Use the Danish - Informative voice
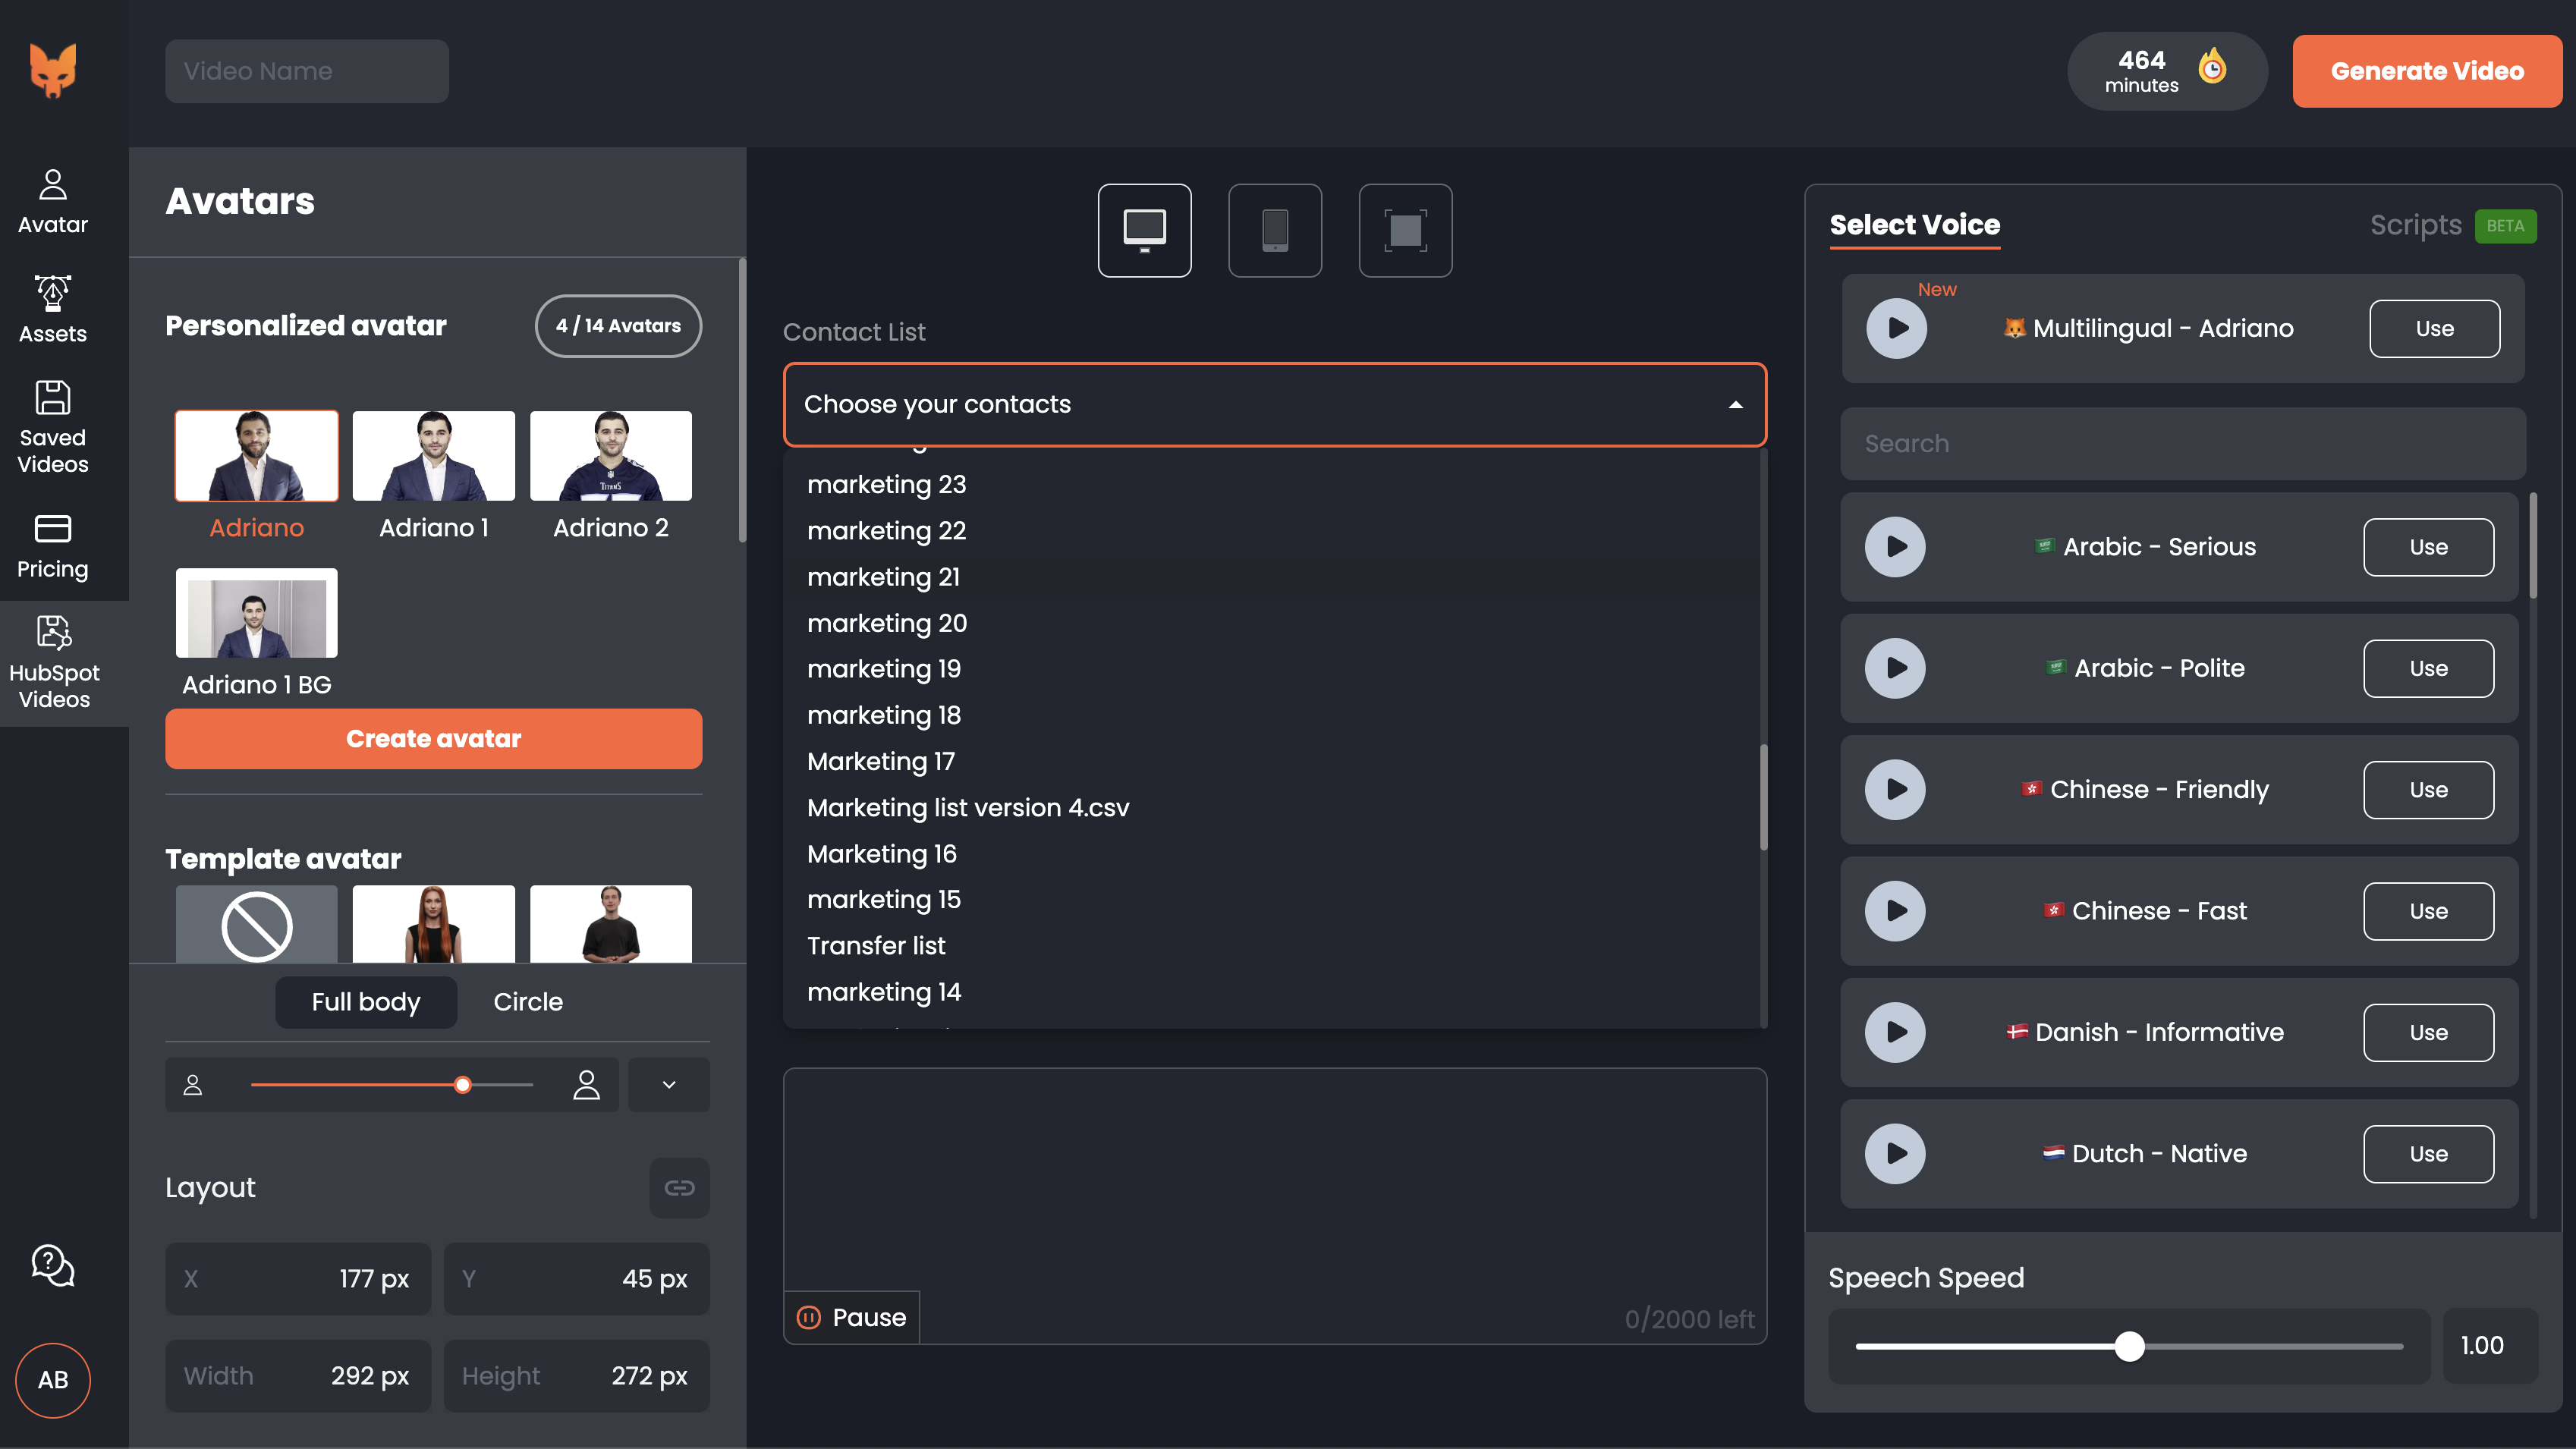 point(2427,1032)
